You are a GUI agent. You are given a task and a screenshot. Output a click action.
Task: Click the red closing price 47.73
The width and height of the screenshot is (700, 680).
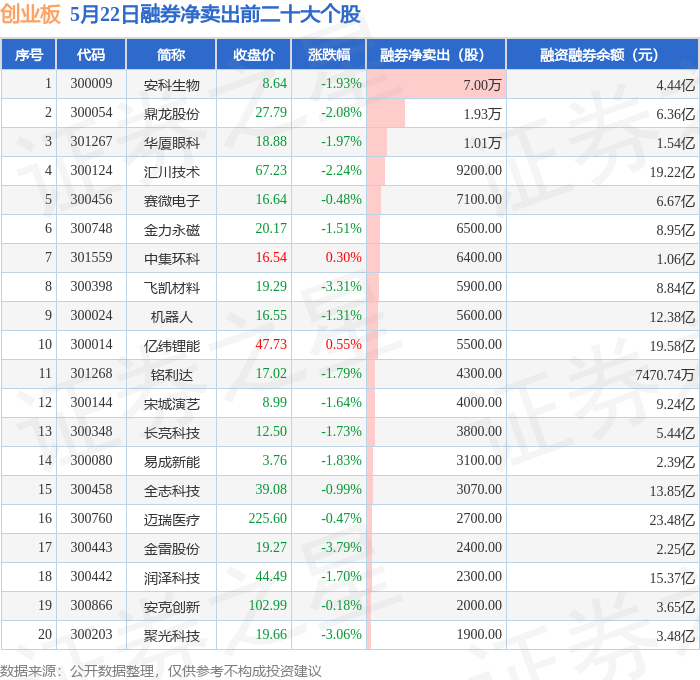271,345
